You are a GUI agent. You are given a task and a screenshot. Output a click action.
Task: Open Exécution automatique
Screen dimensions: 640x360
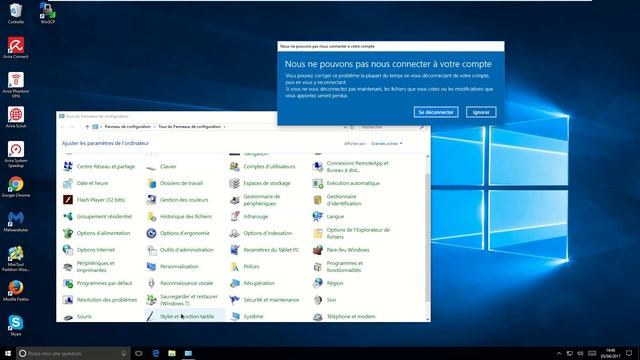pyautogui.click(x=346, y=183)
